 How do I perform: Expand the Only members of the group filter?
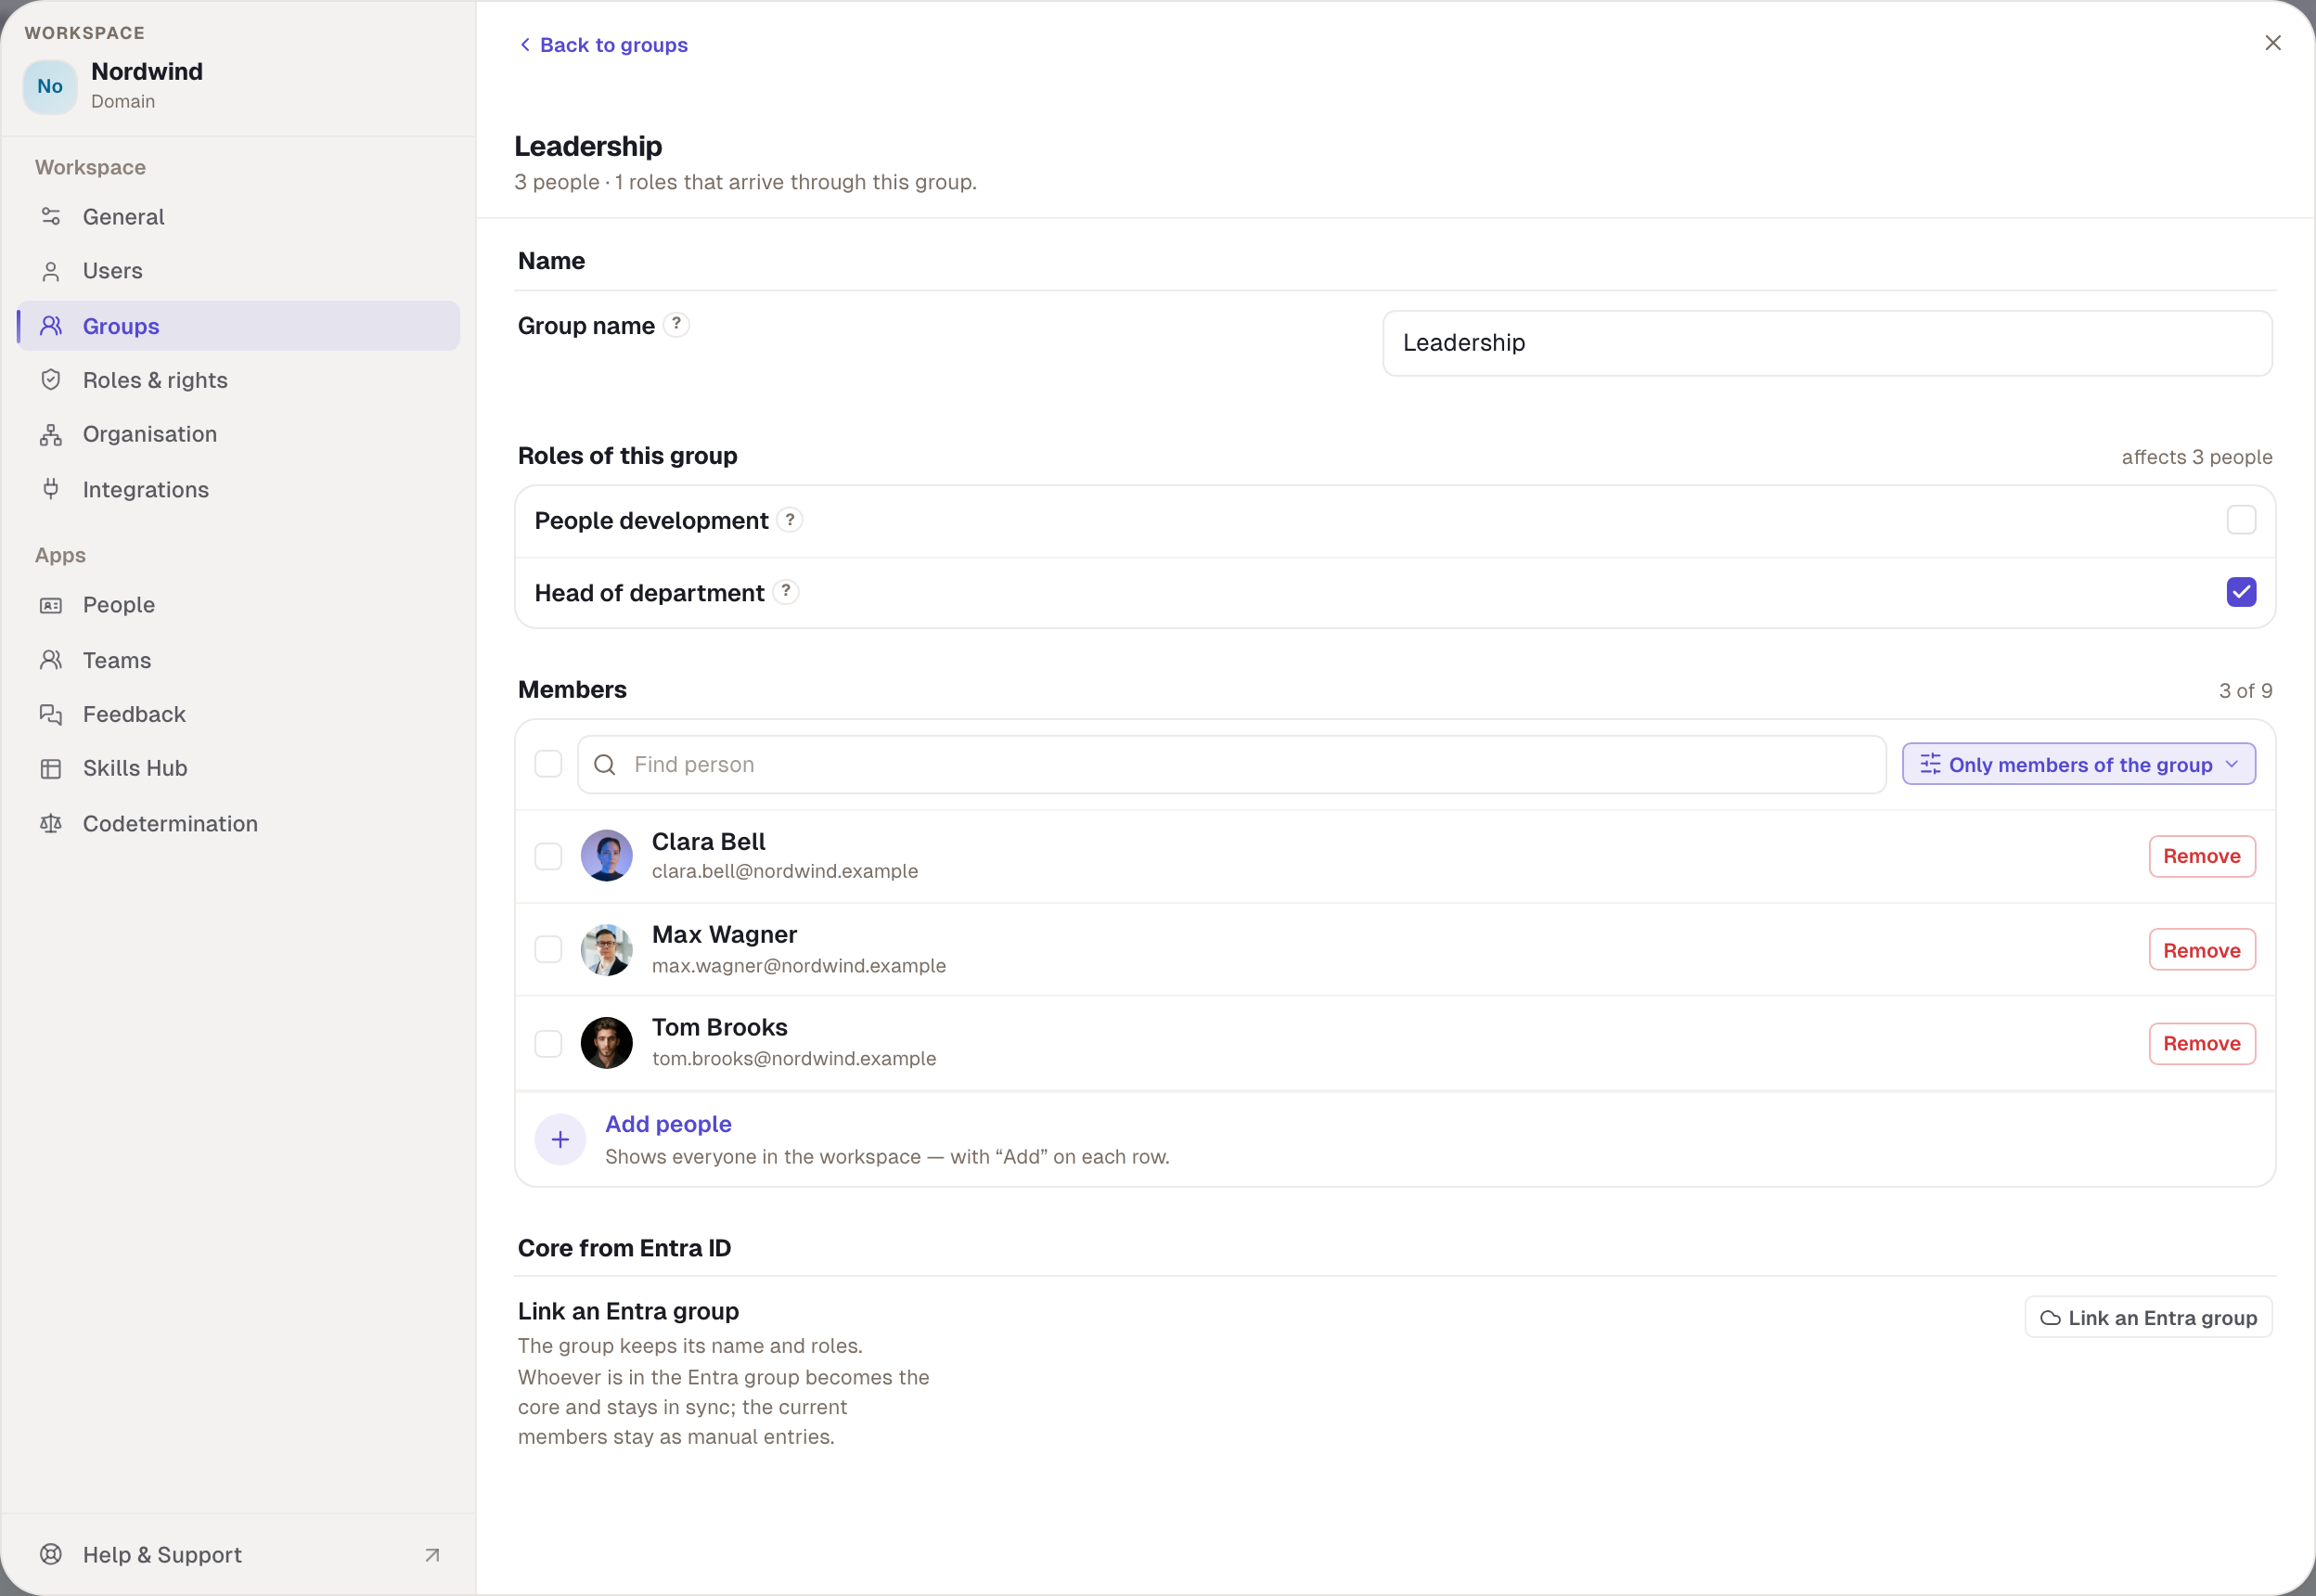(2078, 764)
